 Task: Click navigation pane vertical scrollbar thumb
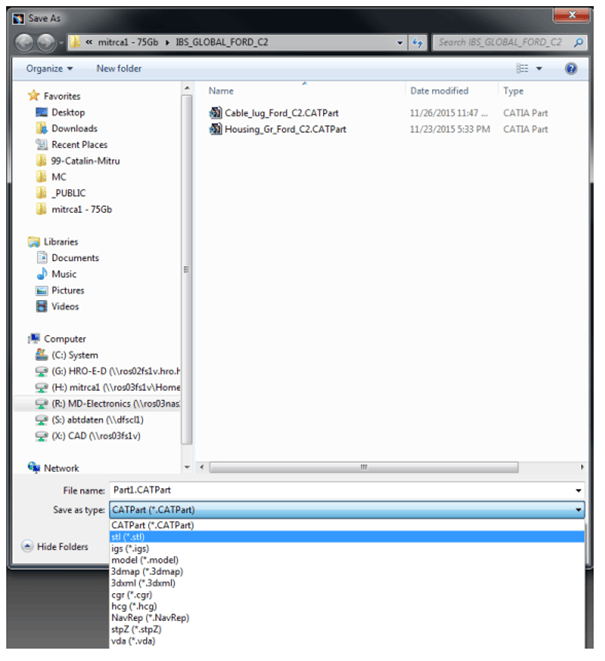coord(187,269)
